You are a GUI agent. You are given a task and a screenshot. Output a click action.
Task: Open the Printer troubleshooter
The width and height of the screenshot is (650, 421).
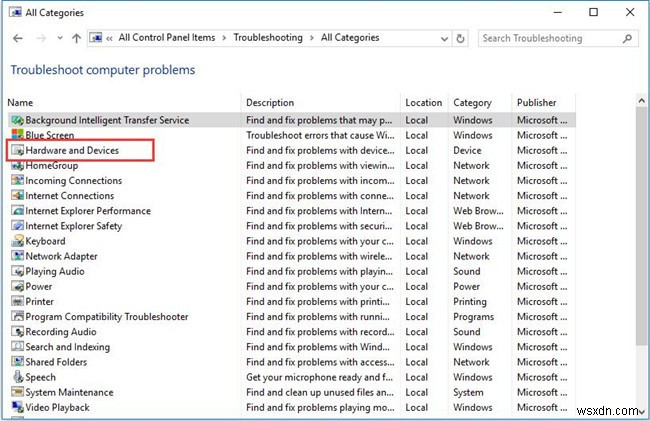40,302
